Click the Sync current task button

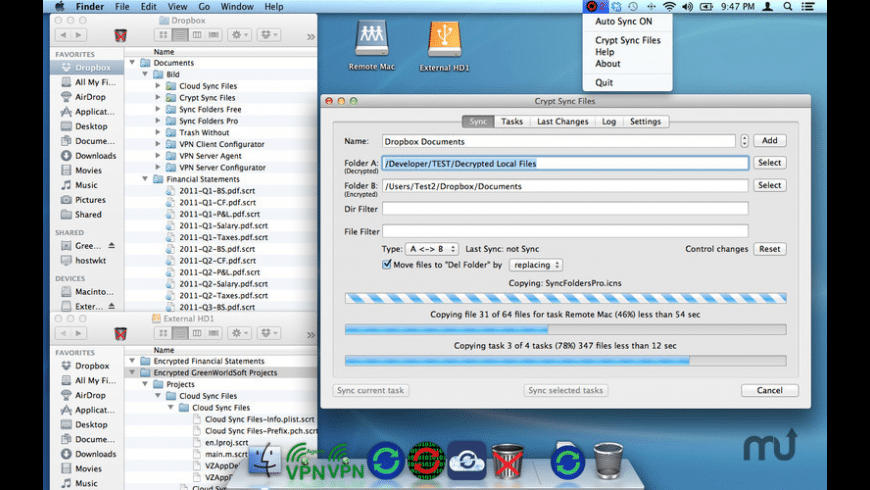[x=371, y=391]
